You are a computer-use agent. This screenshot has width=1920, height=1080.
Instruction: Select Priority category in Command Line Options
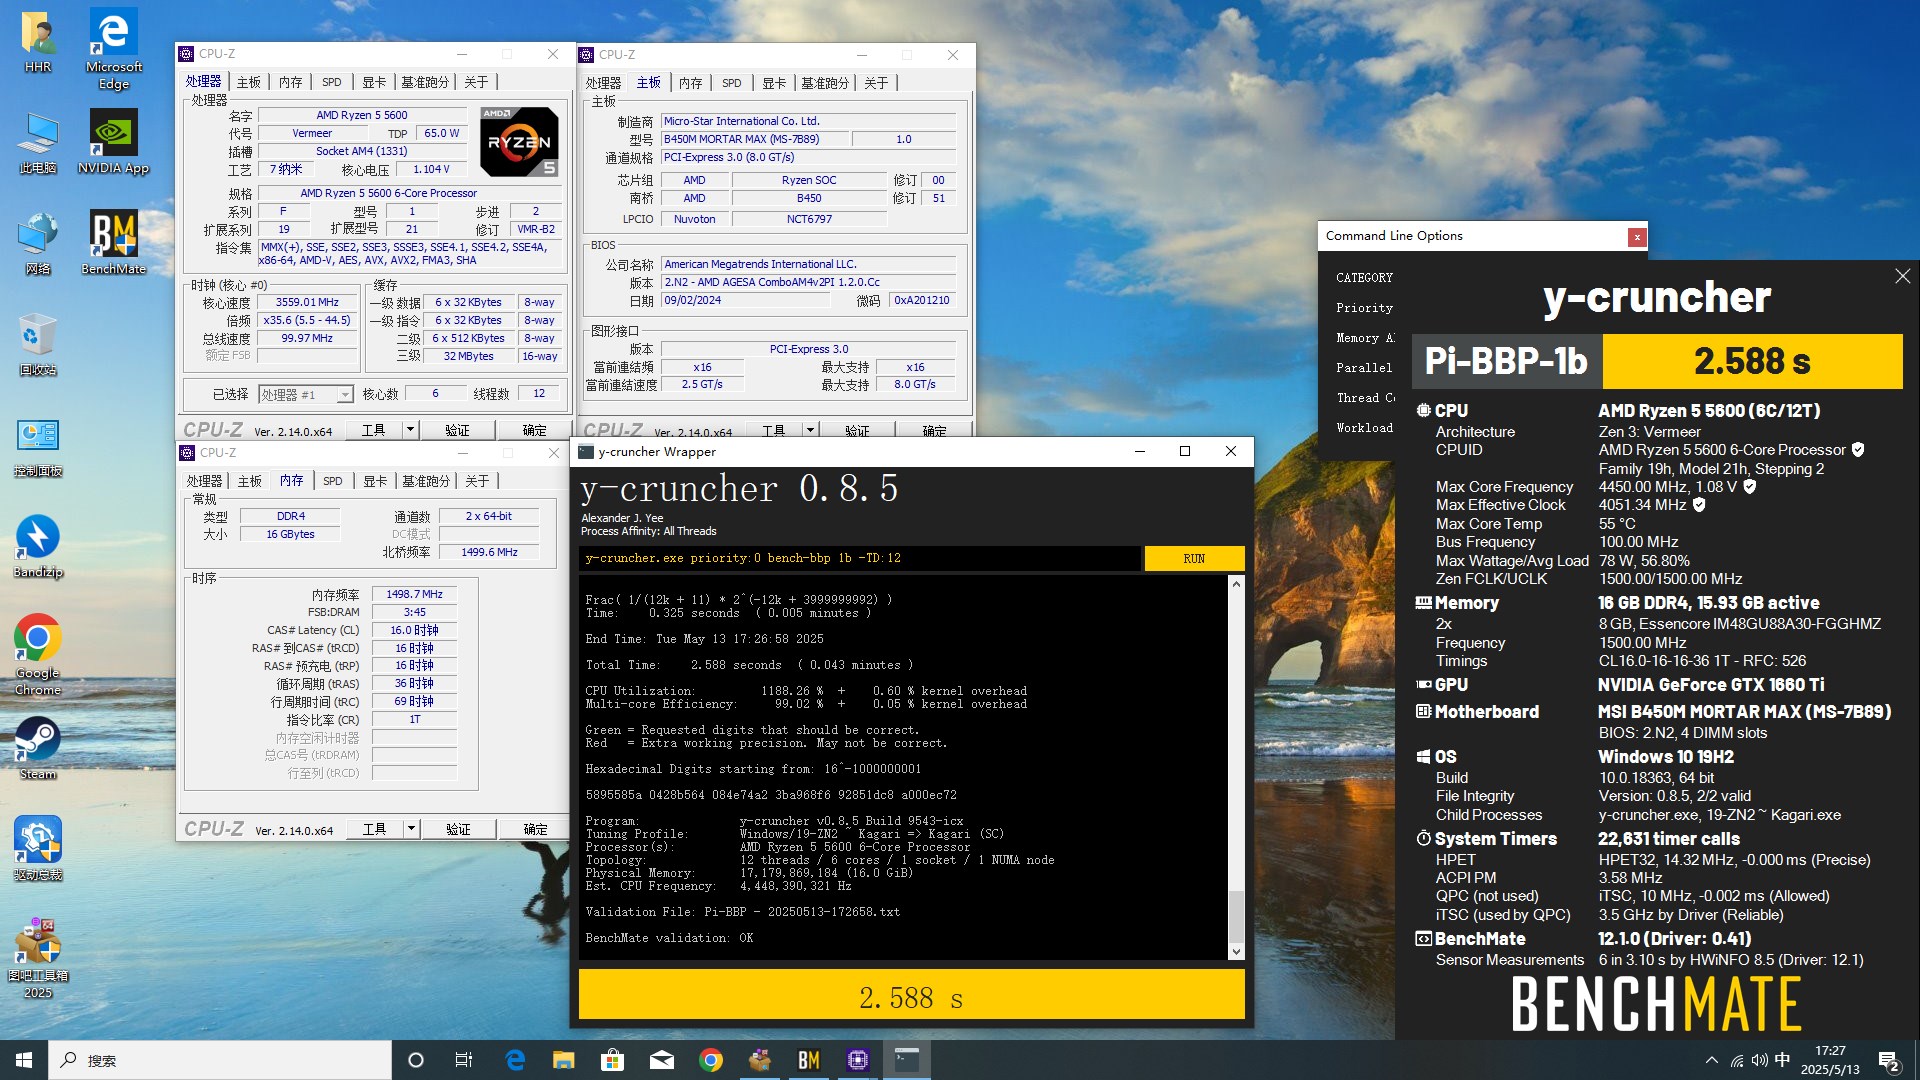(1364, 308)
